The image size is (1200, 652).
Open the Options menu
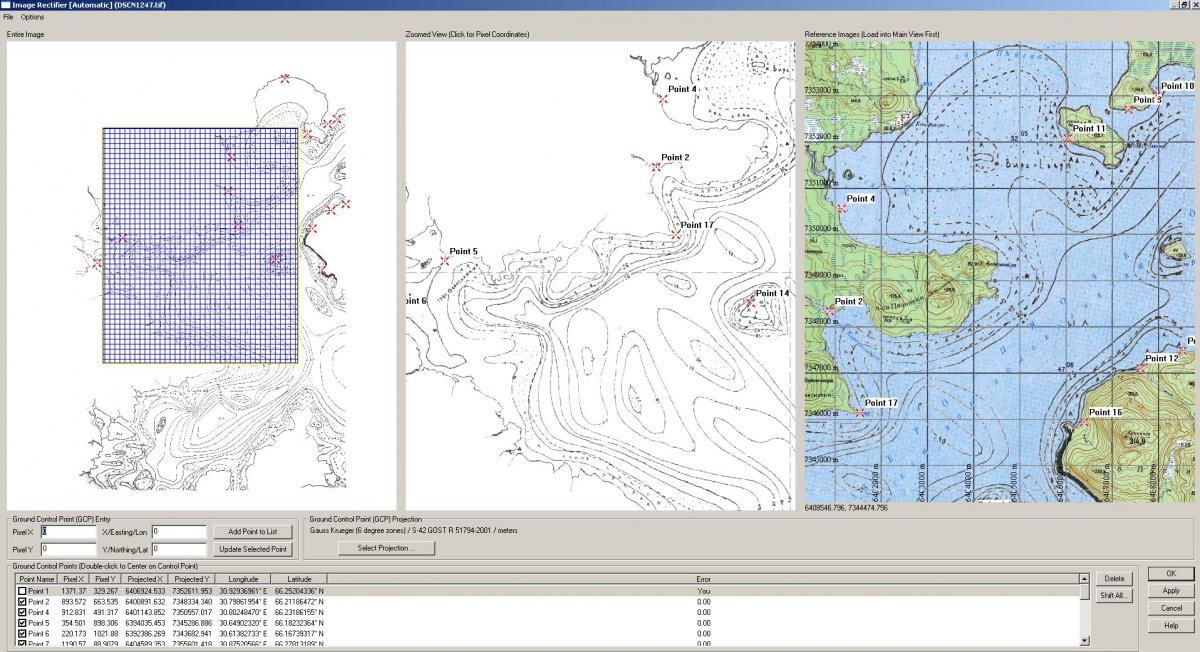pyautogui.click(x=32, y=17)
